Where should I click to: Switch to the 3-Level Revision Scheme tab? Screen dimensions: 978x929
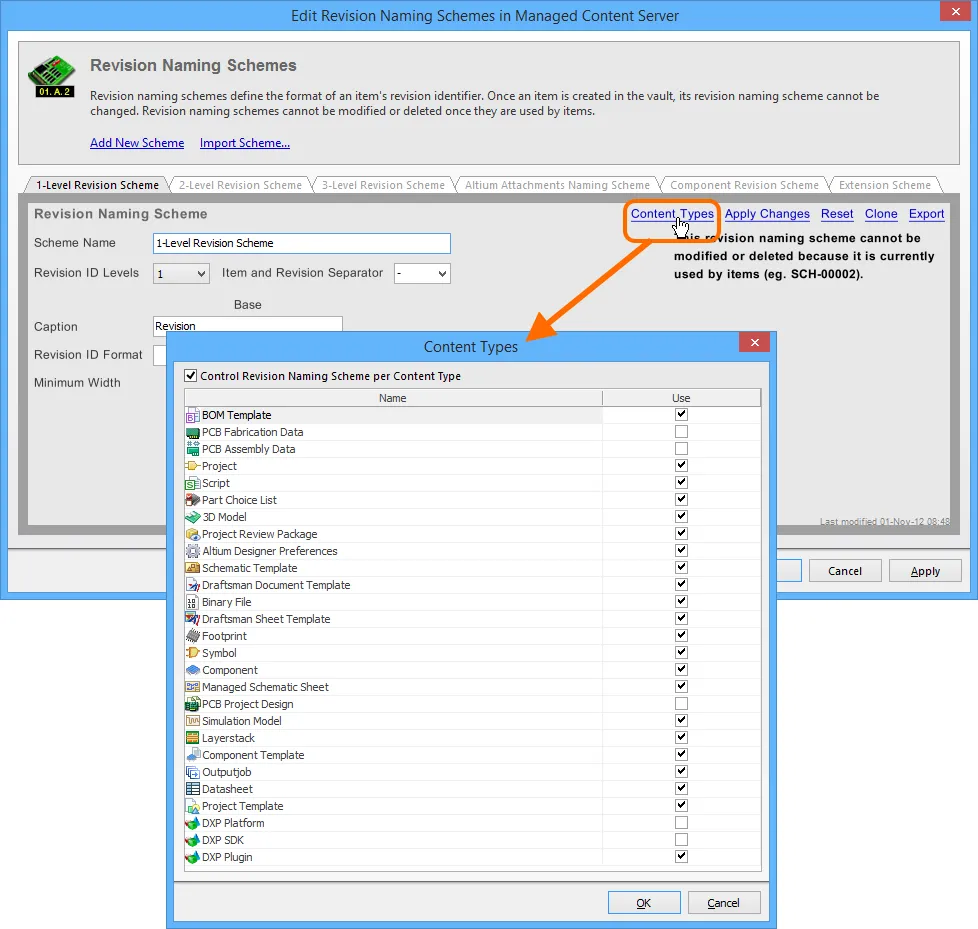[383, 185]
